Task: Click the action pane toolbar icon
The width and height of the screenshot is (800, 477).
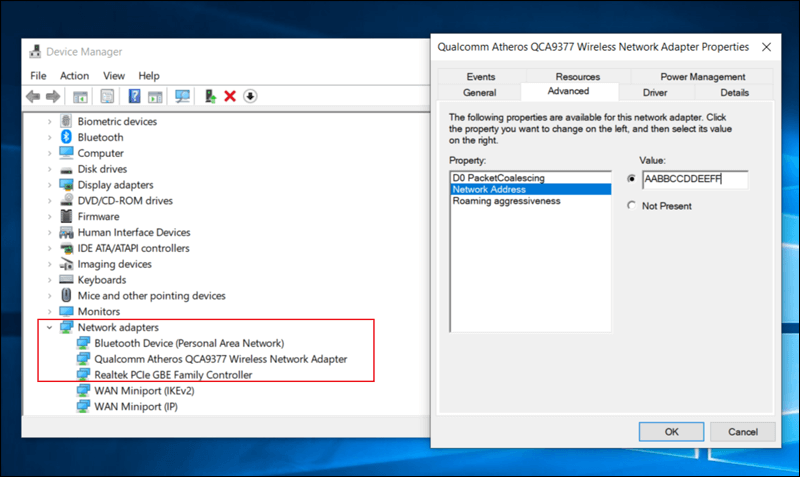Action: tap(155, 96)
